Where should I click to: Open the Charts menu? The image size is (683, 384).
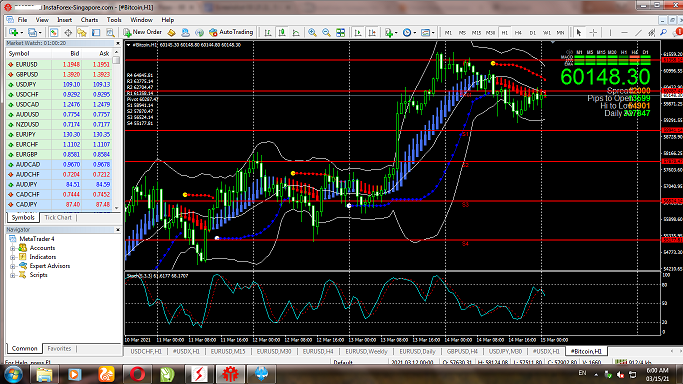pos(89,20)
